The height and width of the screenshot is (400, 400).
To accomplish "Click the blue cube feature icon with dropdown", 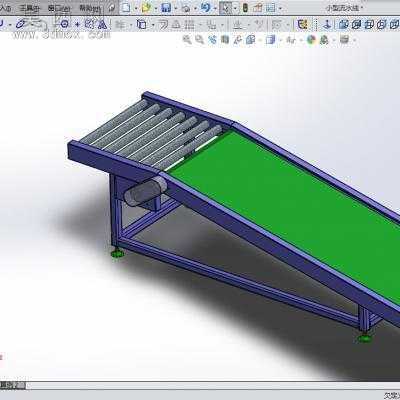I will pos(142,24).
